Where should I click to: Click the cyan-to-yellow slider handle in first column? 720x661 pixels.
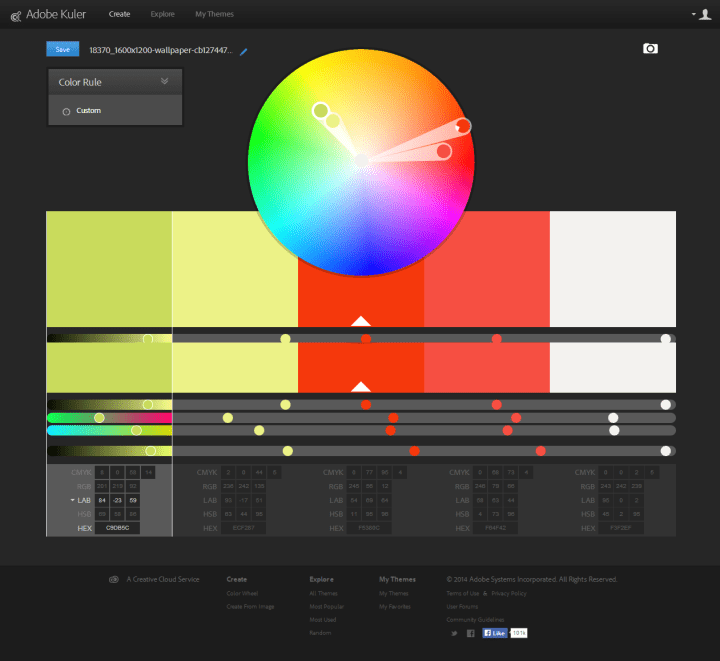(136, 431)
